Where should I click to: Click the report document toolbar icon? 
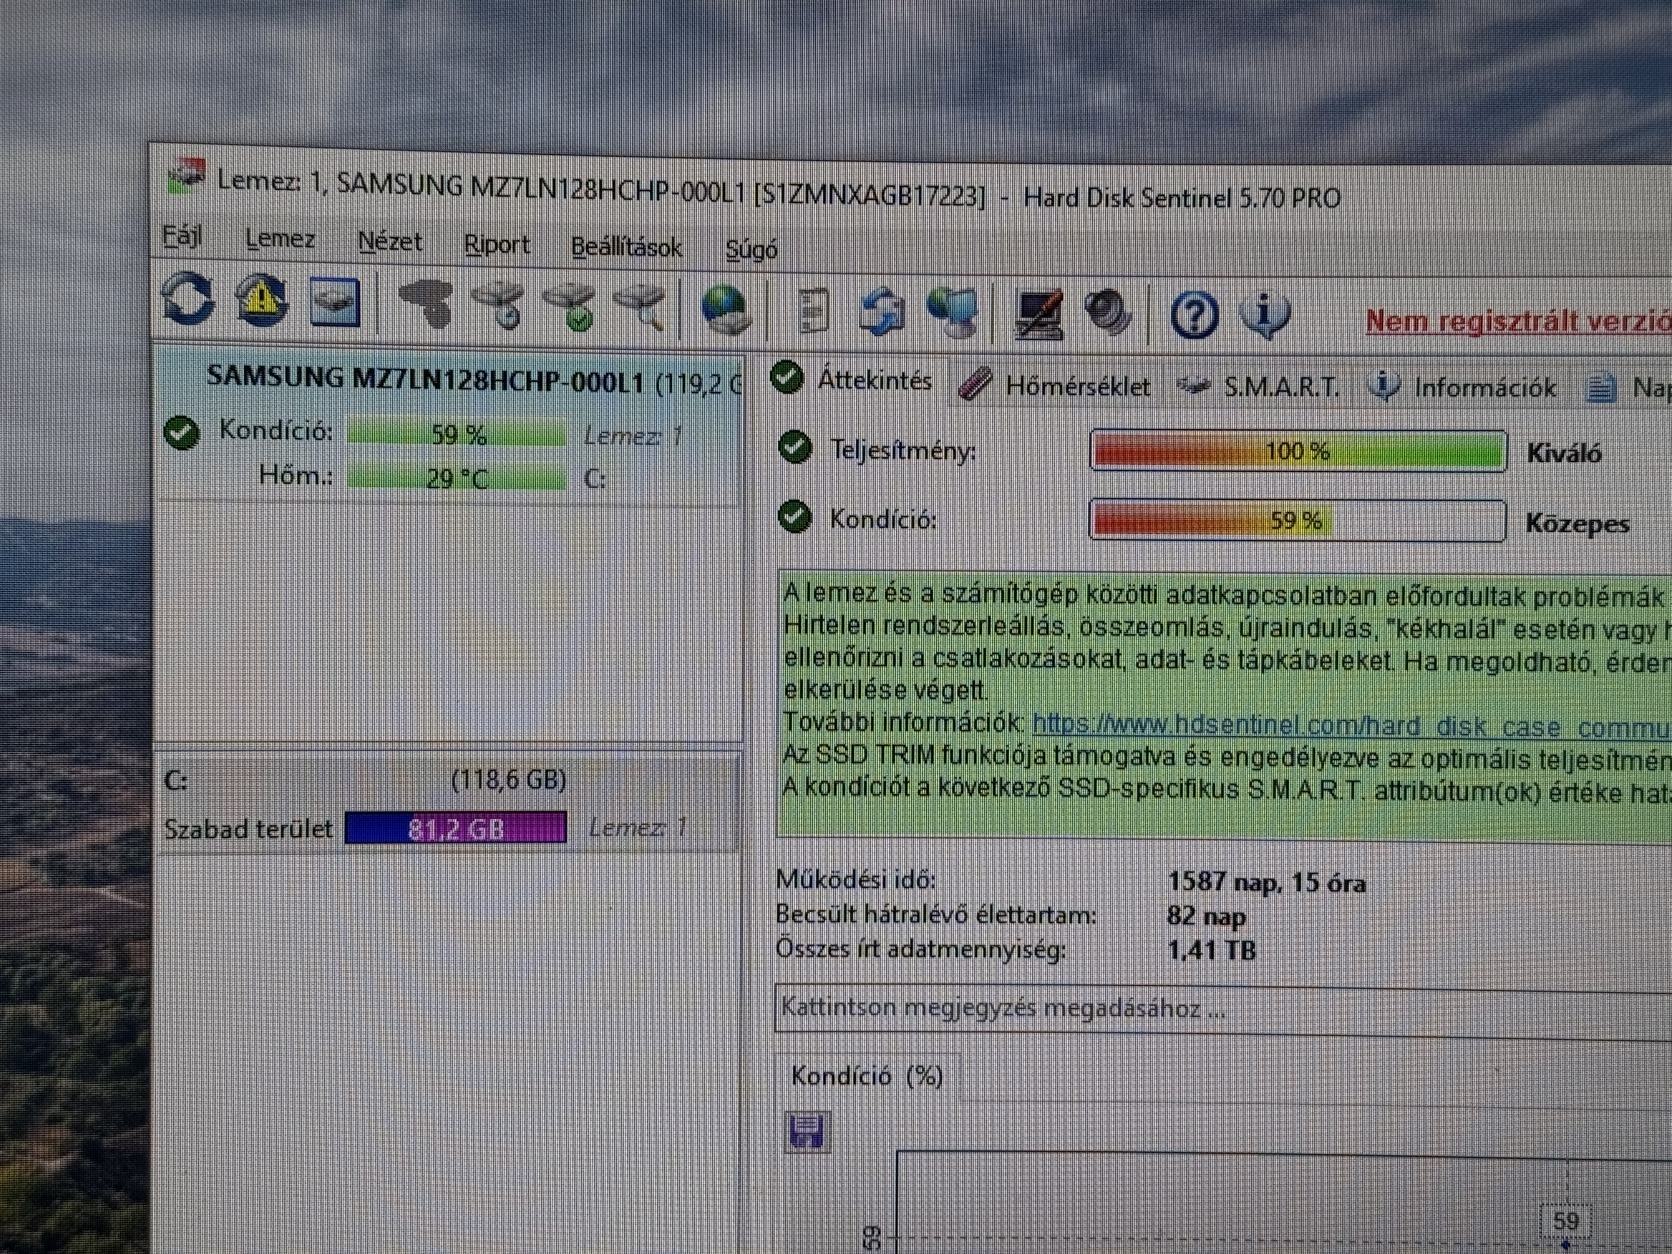[x=814, y=311]
